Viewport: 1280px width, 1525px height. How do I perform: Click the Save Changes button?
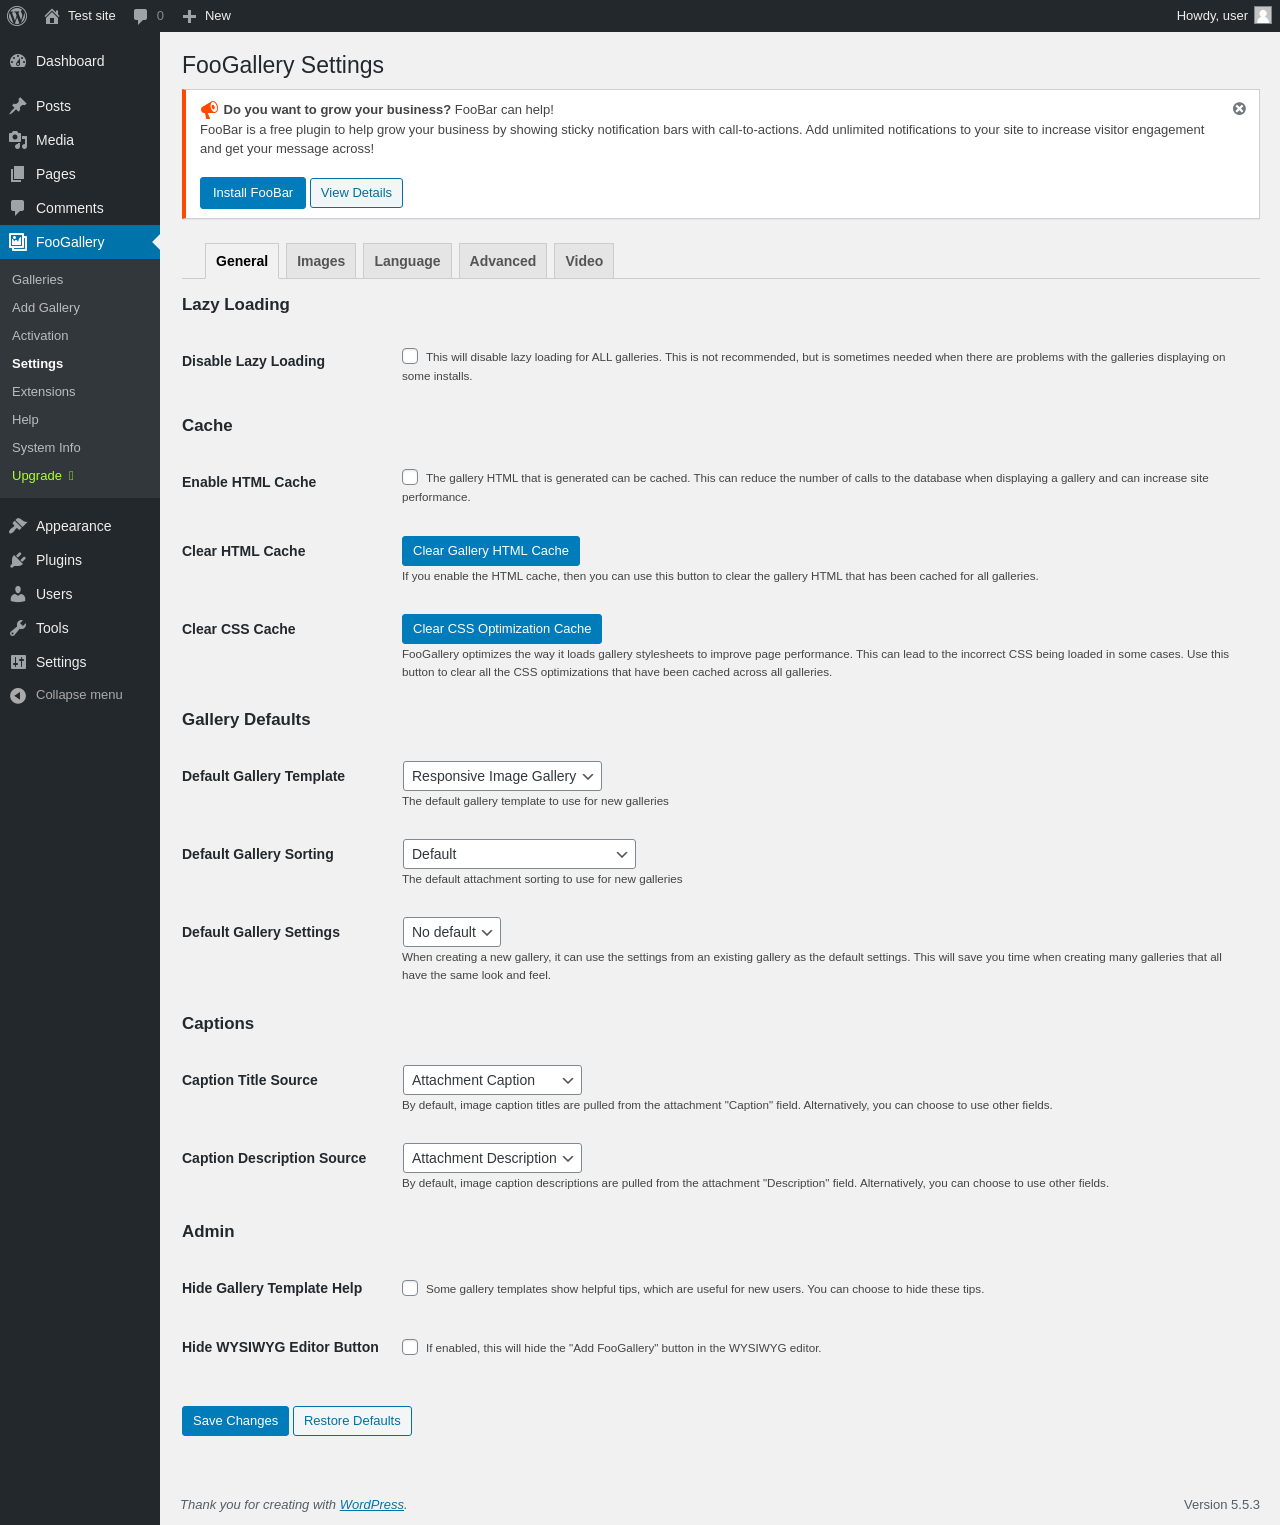tap(235, 1421)
